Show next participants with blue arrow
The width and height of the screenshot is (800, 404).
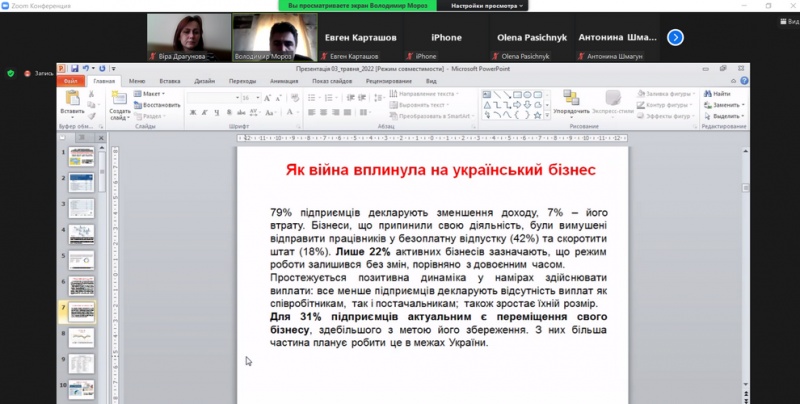pyautogui.click(x=675, y=38)
